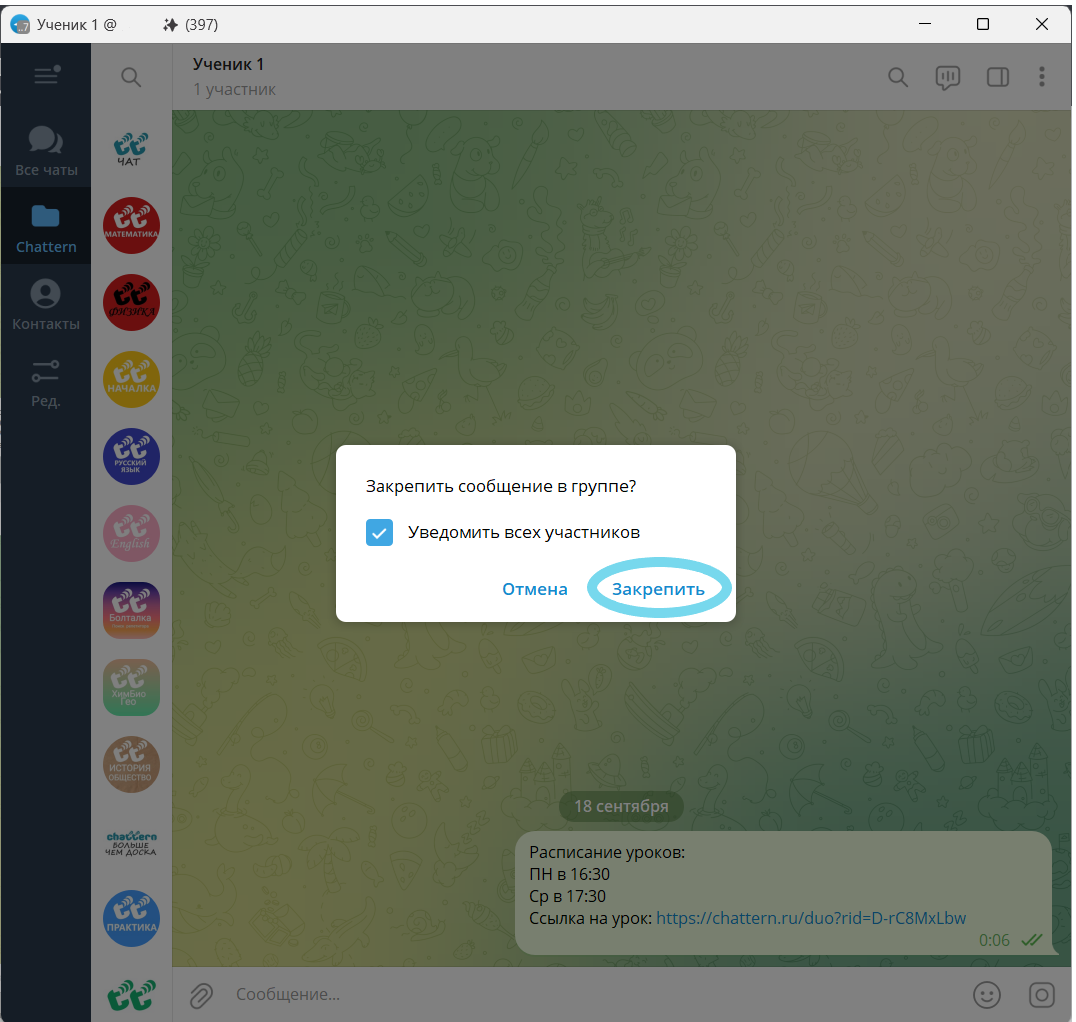The width and height of the screenshot is (1076, 1022).
Task: Open the Контакты section
Action: pos(46,305)
